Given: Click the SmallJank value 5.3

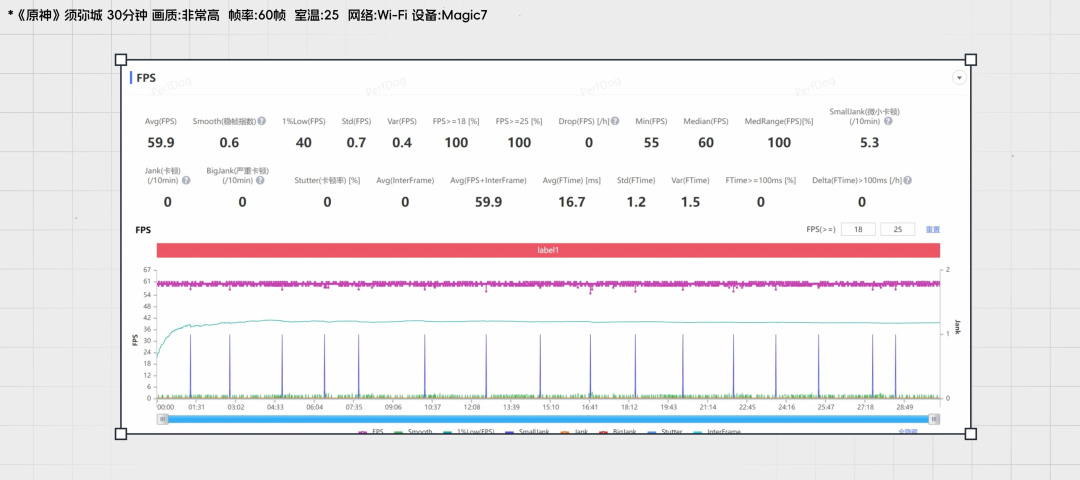Looking at the screenshot, I should [869, 143].
